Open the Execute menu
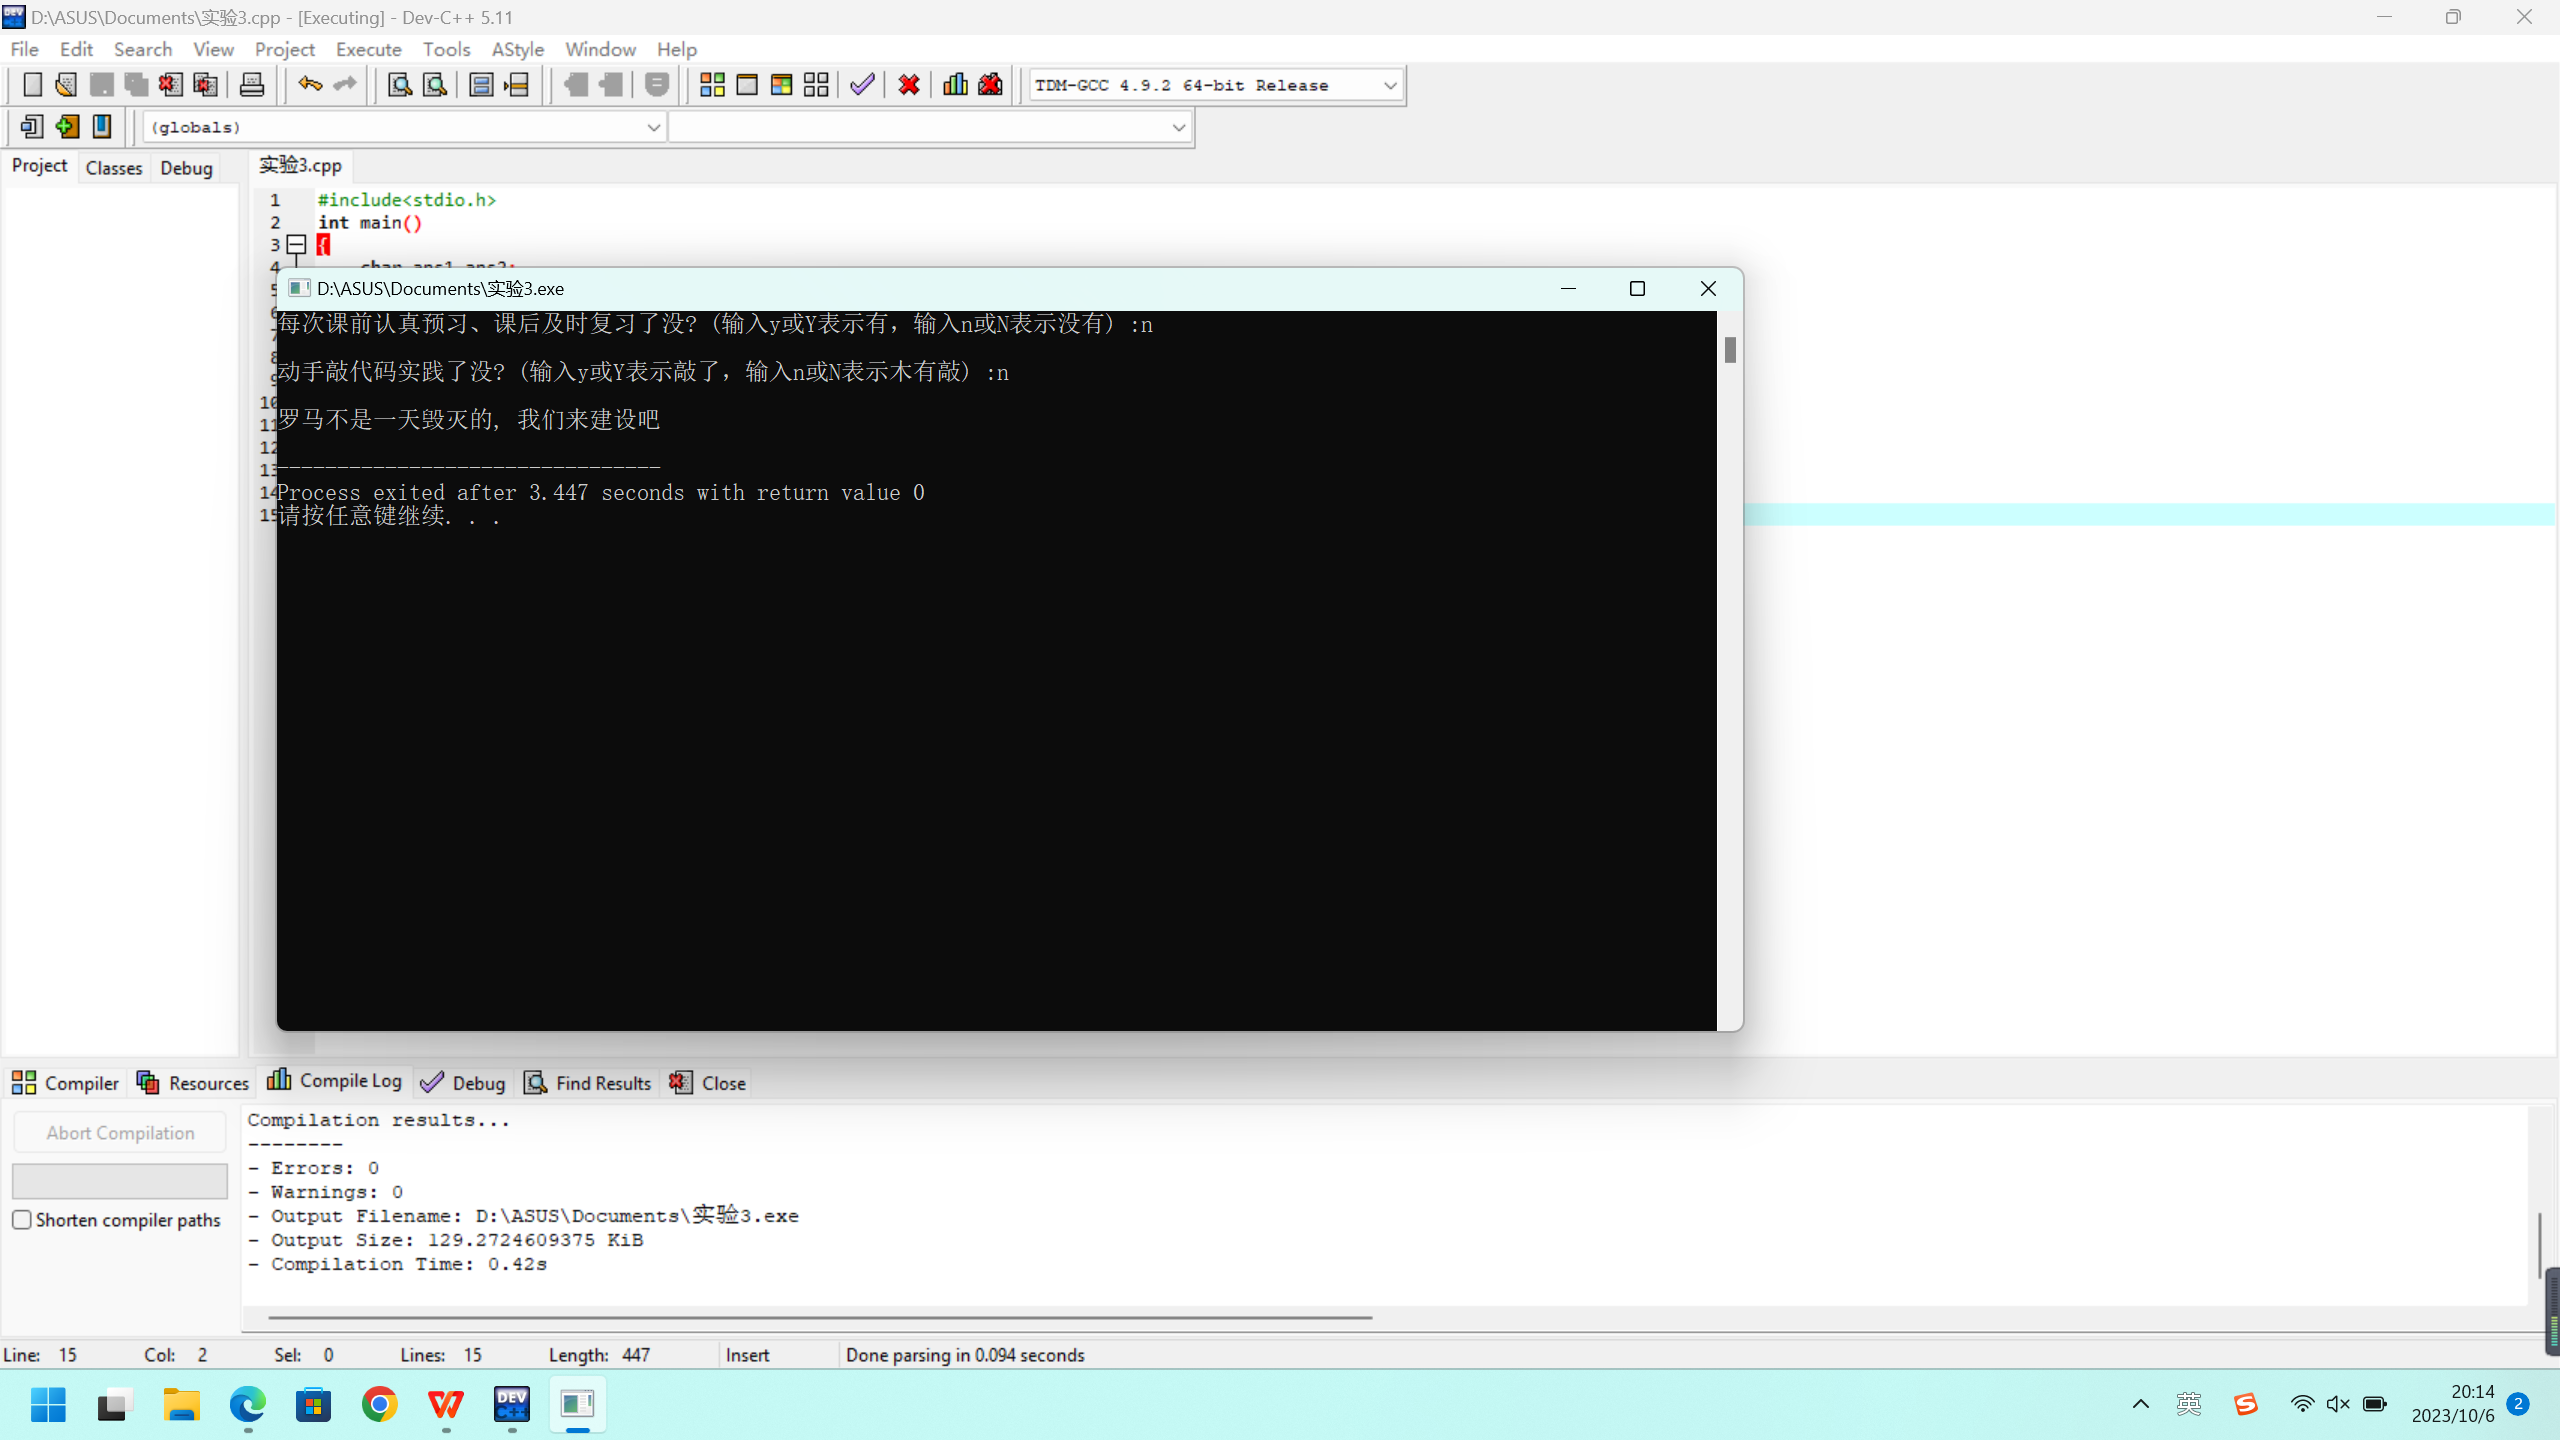Screen dimensions: 2560x1440 (x=368, y=49)
